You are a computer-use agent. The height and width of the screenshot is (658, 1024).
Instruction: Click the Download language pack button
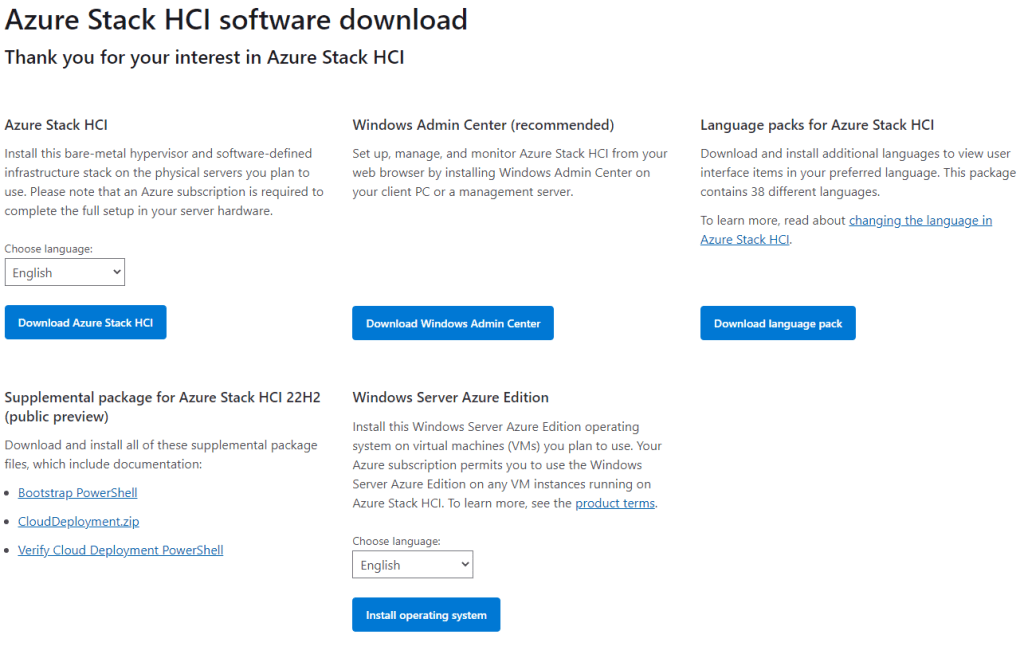coord(777,323)
